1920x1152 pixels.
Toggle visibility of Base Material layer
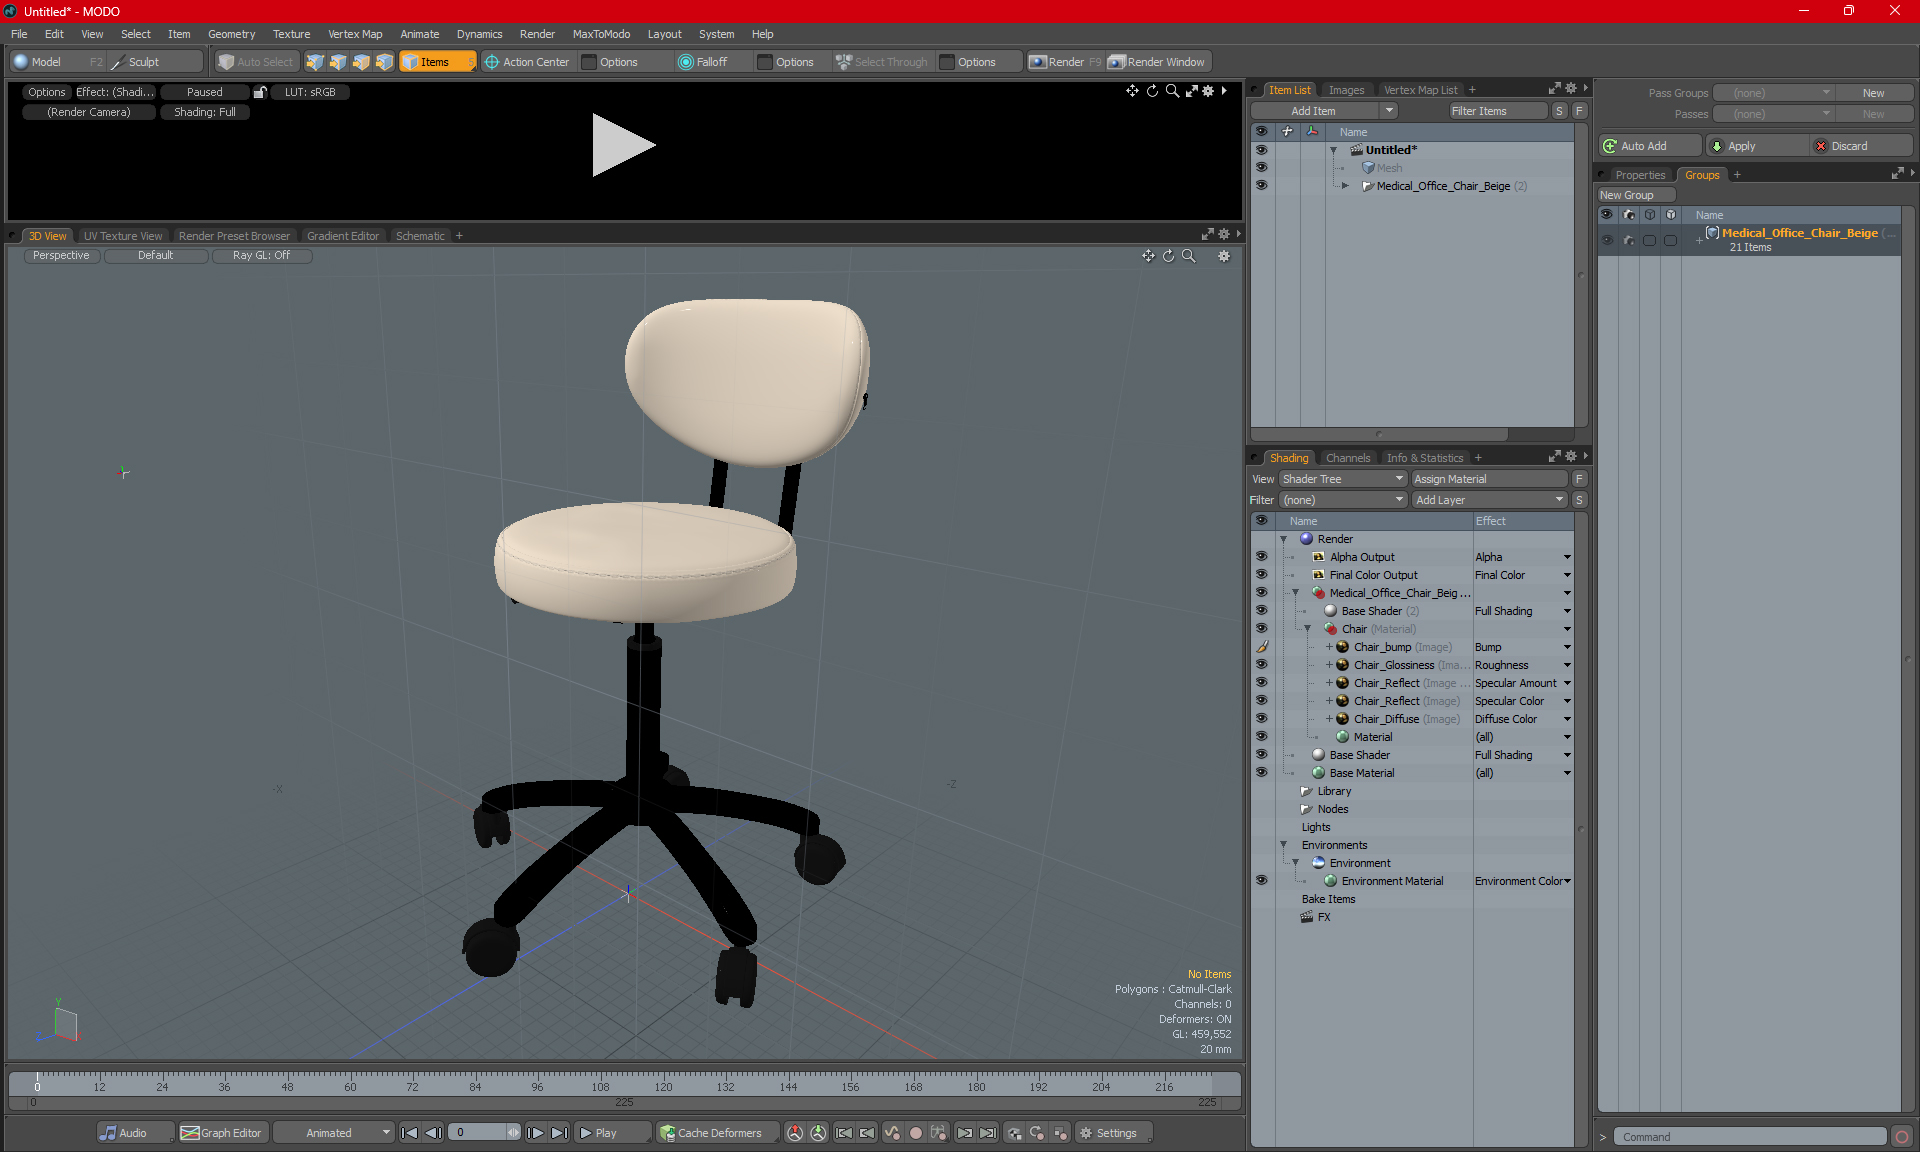click(1261, 773)
